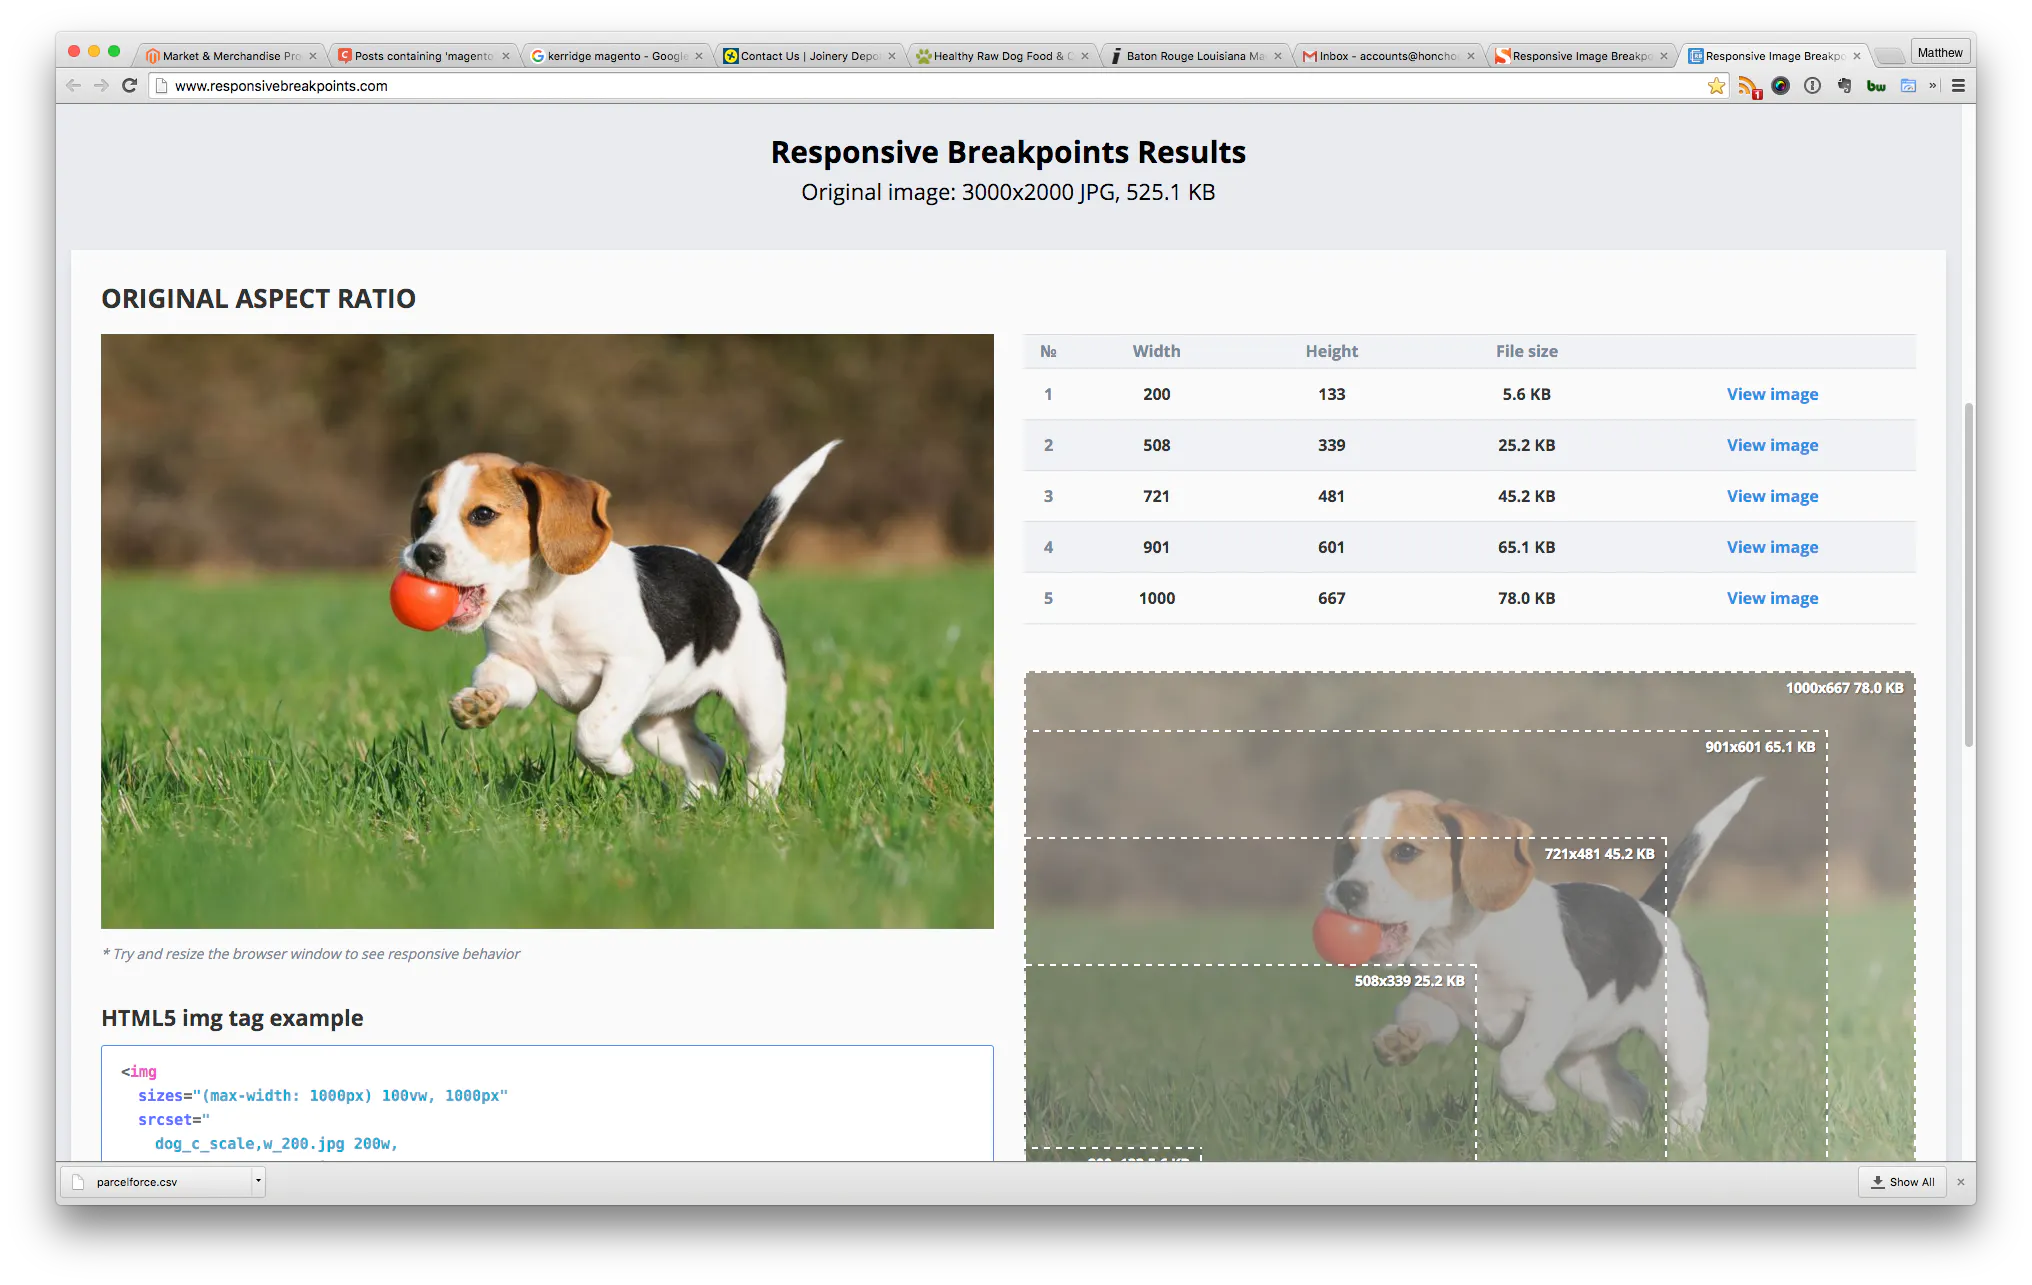Go back to the previous page

tap(73, 86)
